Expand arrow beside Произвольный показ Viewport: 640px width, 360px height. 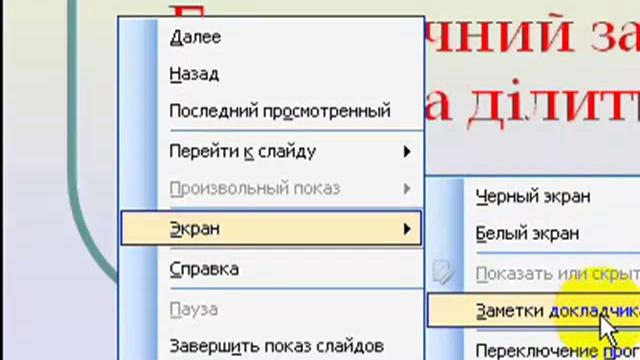point(407,189)
